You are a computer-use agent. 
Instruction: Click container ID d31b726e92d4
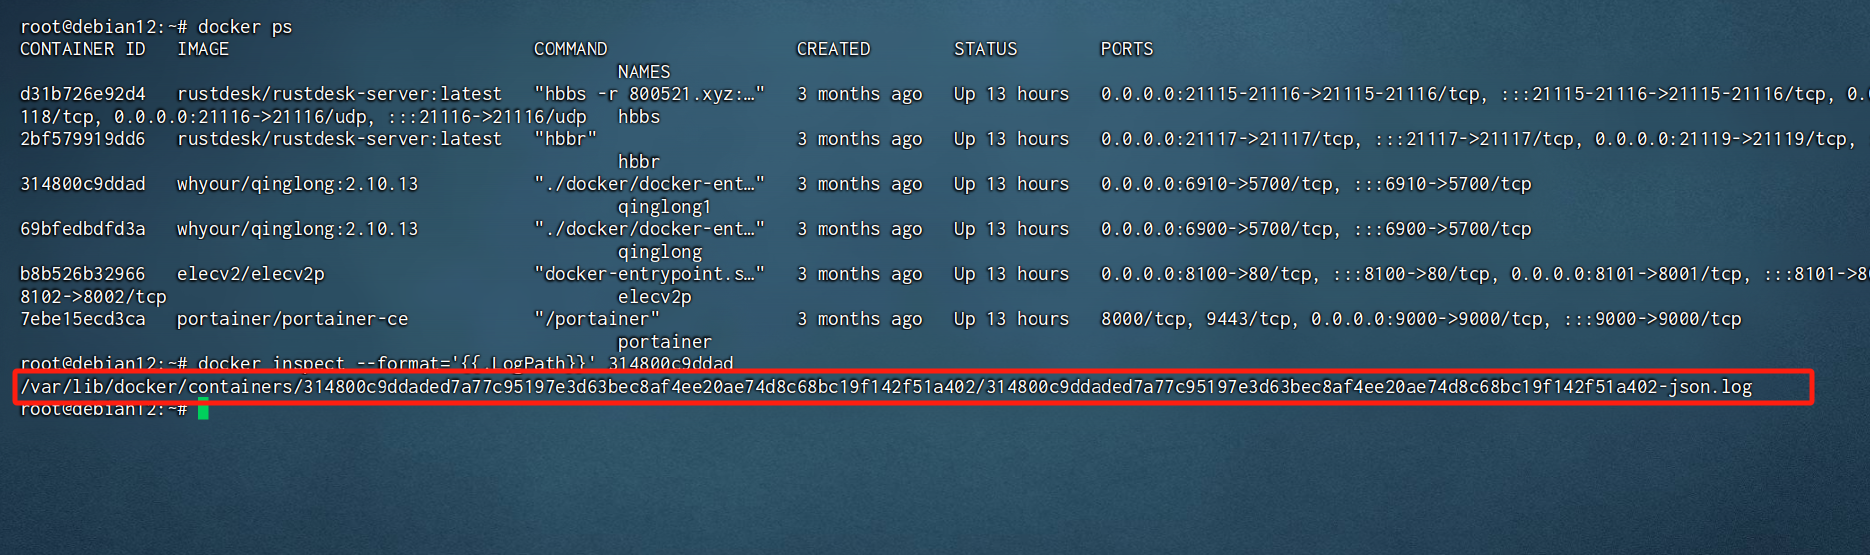[x=83, y=94]
